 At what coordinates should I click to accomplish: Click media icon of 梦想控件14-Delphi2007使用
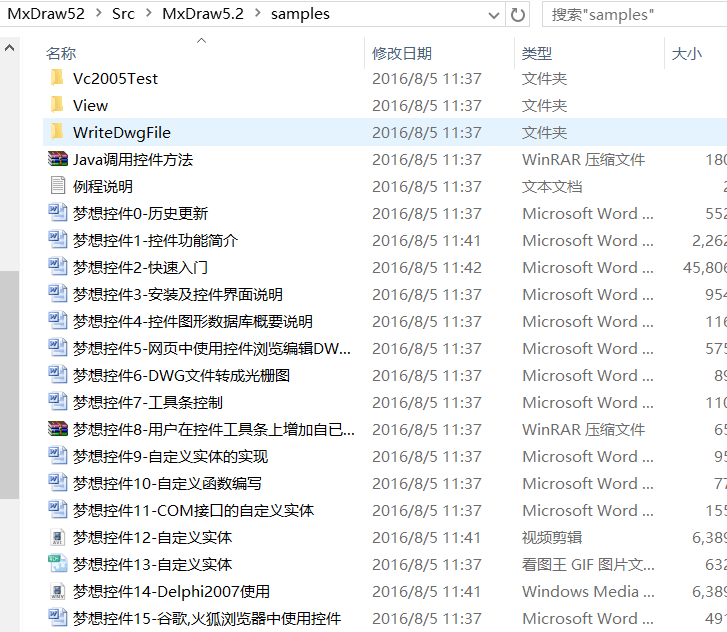click(x=58, y=591)
